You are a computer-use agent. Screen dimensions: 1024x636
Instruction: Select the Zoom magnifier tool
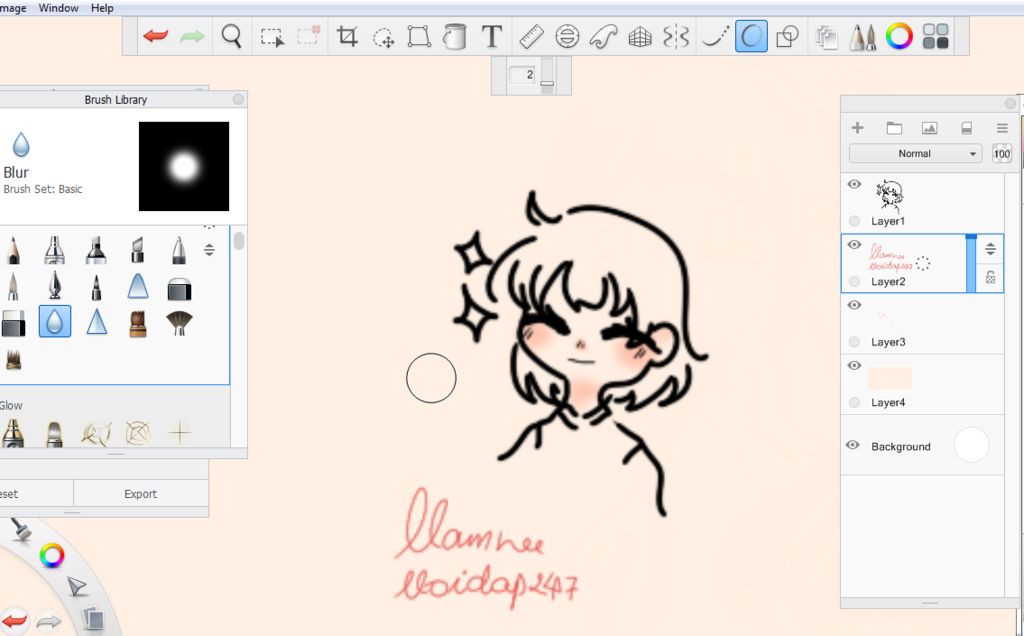click(231, 35)
